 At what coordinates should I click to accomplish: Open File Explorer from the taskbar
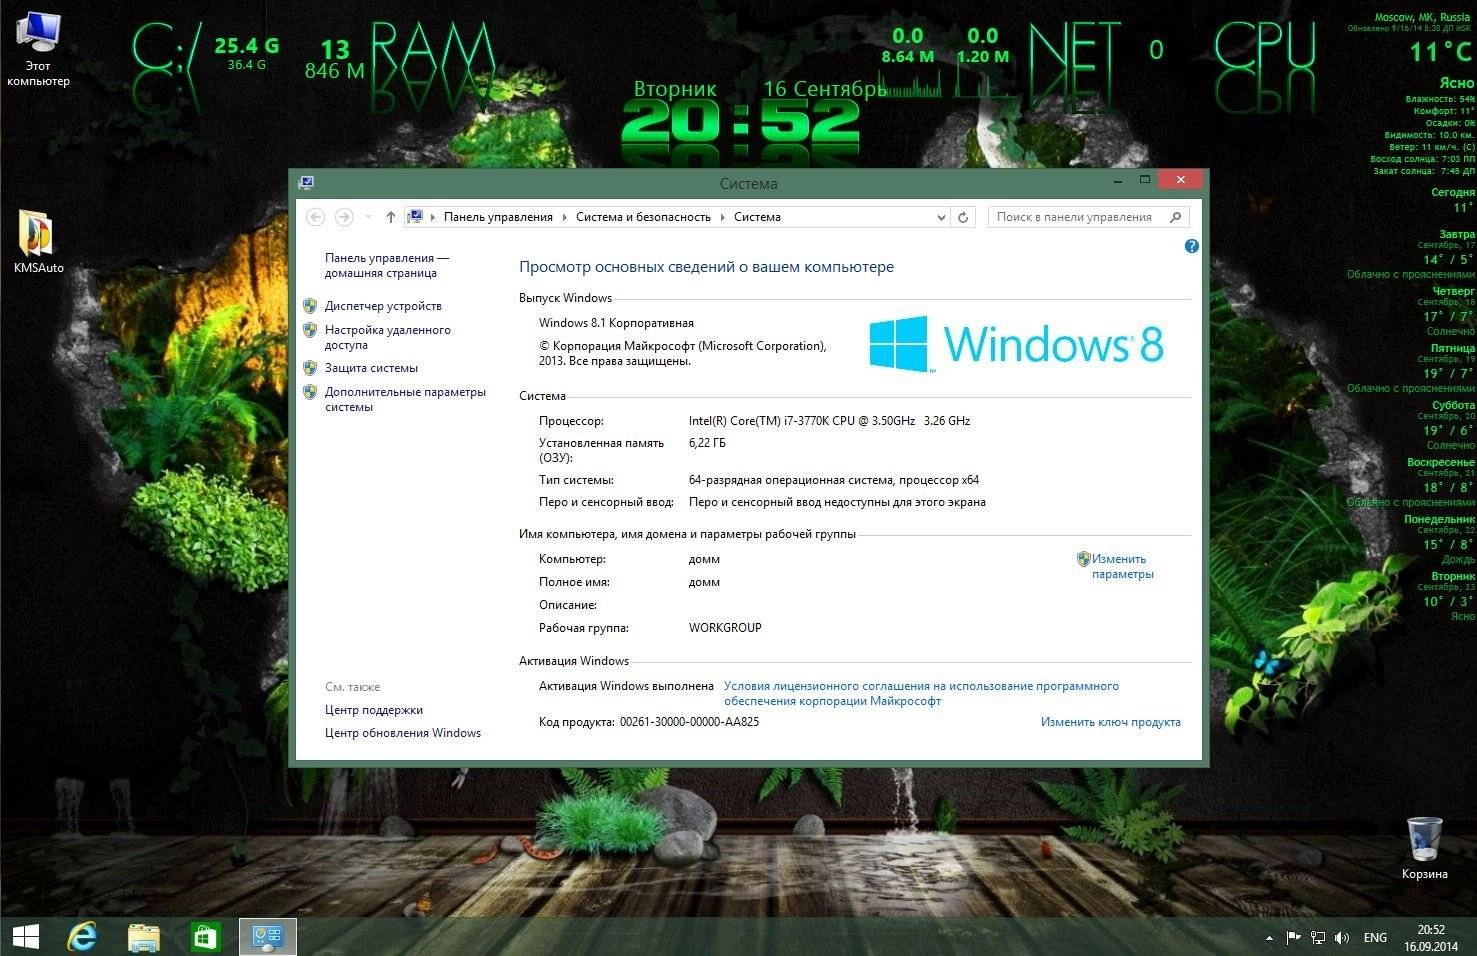pos(144,937)
